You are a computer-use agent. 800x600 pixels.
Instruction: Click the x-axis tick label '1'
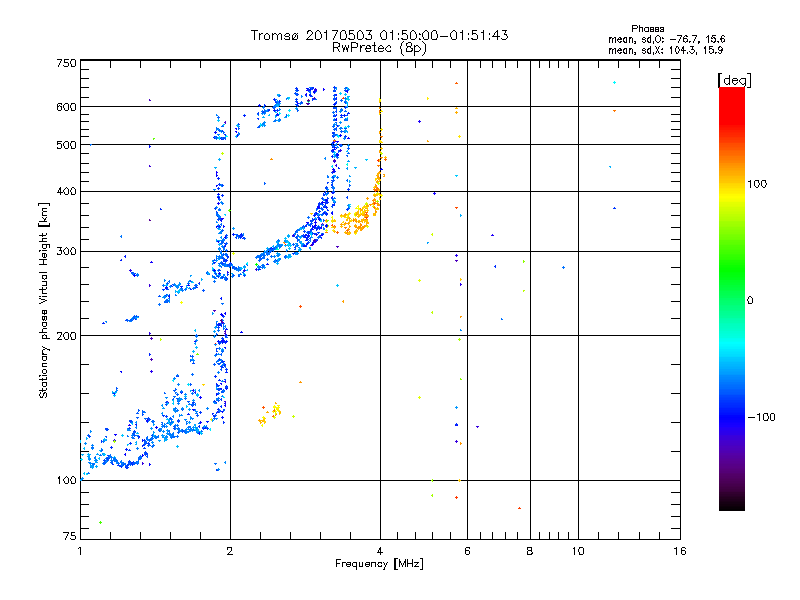click(80, 551)
